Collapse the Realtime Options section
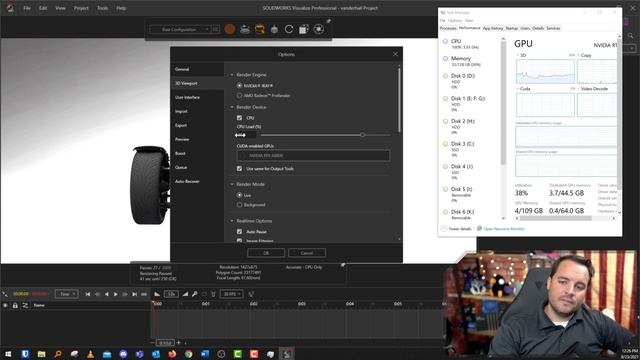Image resolution: width=640 pixels, height=360 pixels. click(232, 221)
